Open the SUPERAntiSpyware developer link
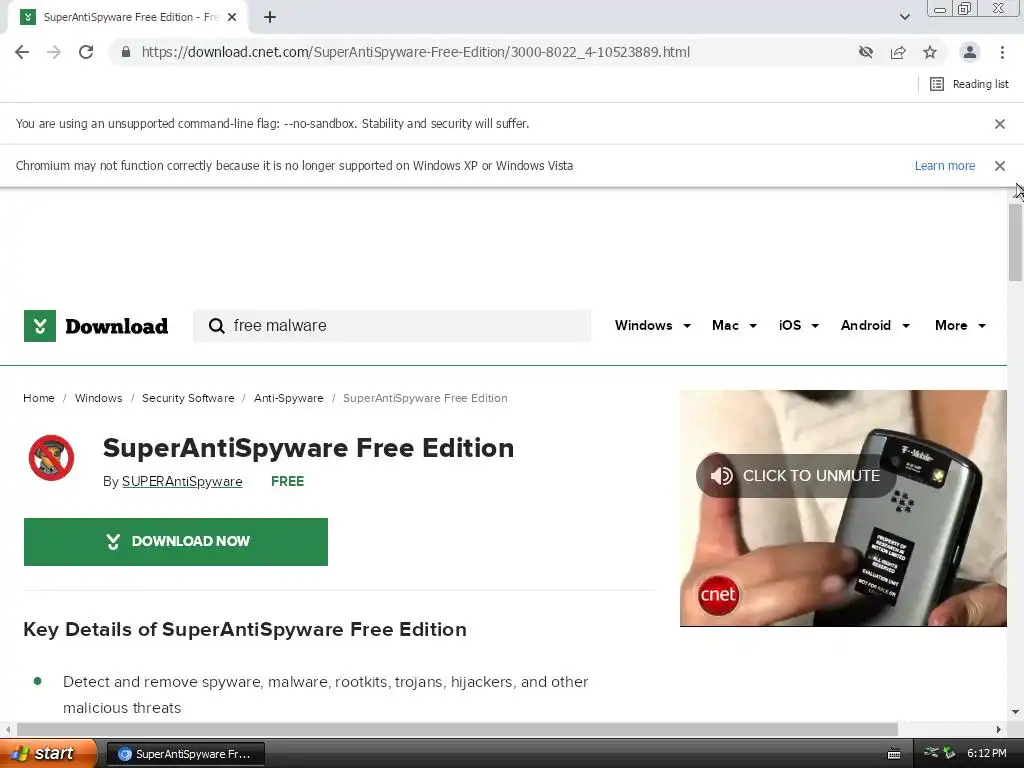 point(182,482)
